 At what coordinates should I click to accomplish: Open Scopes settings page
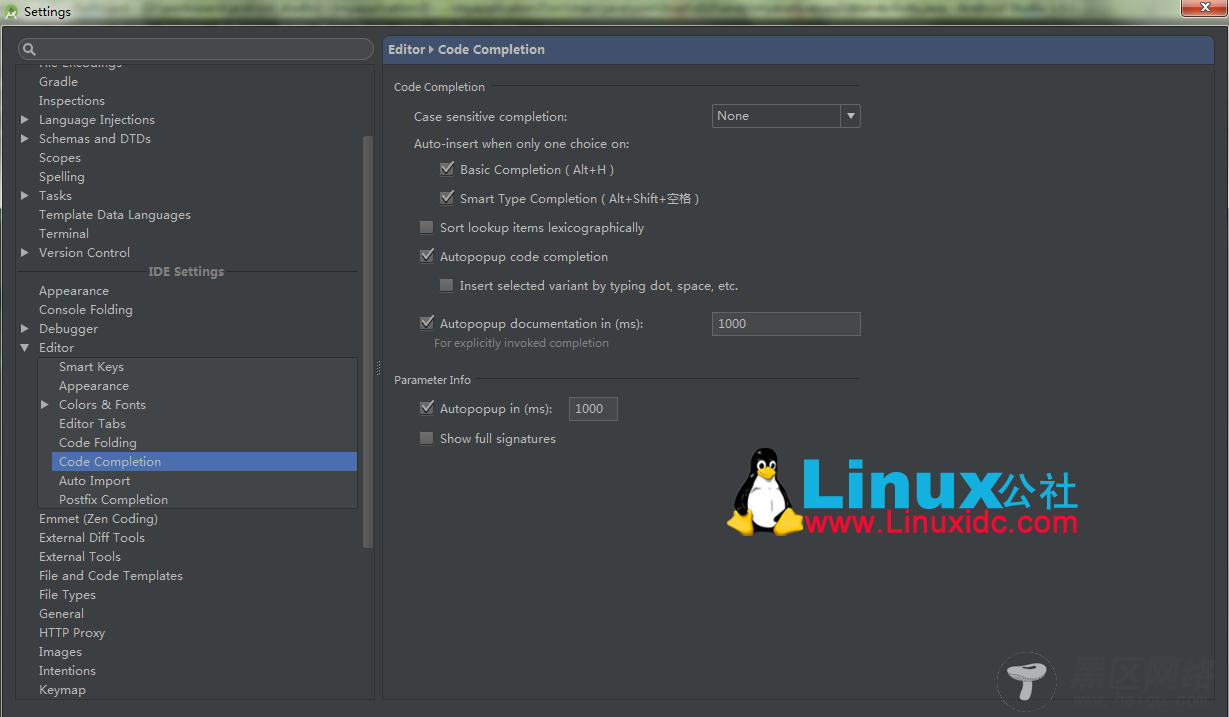(x=60, y=158)
